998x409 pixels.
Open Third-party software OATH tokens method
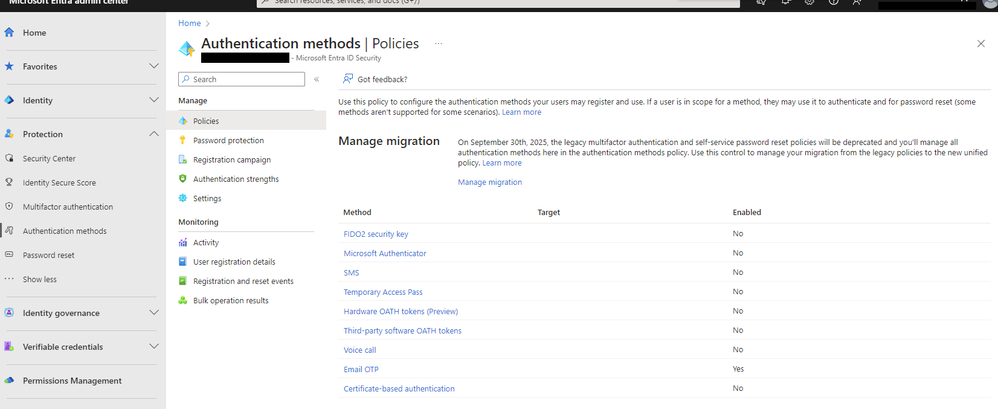coord(403,331)
